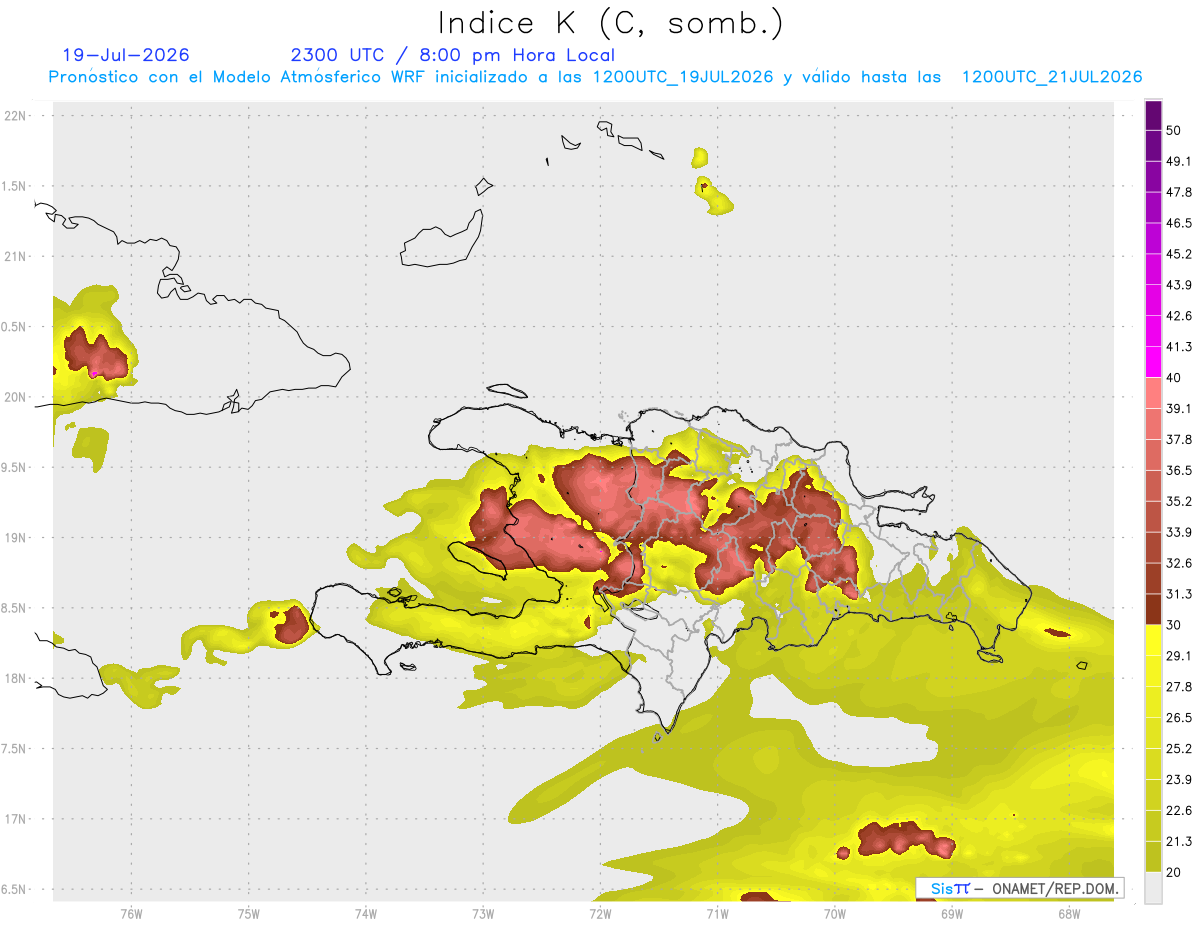Click the '74W' longitude label
Image resolution: width=1200 pixels, height=927 pixels.
366,914
